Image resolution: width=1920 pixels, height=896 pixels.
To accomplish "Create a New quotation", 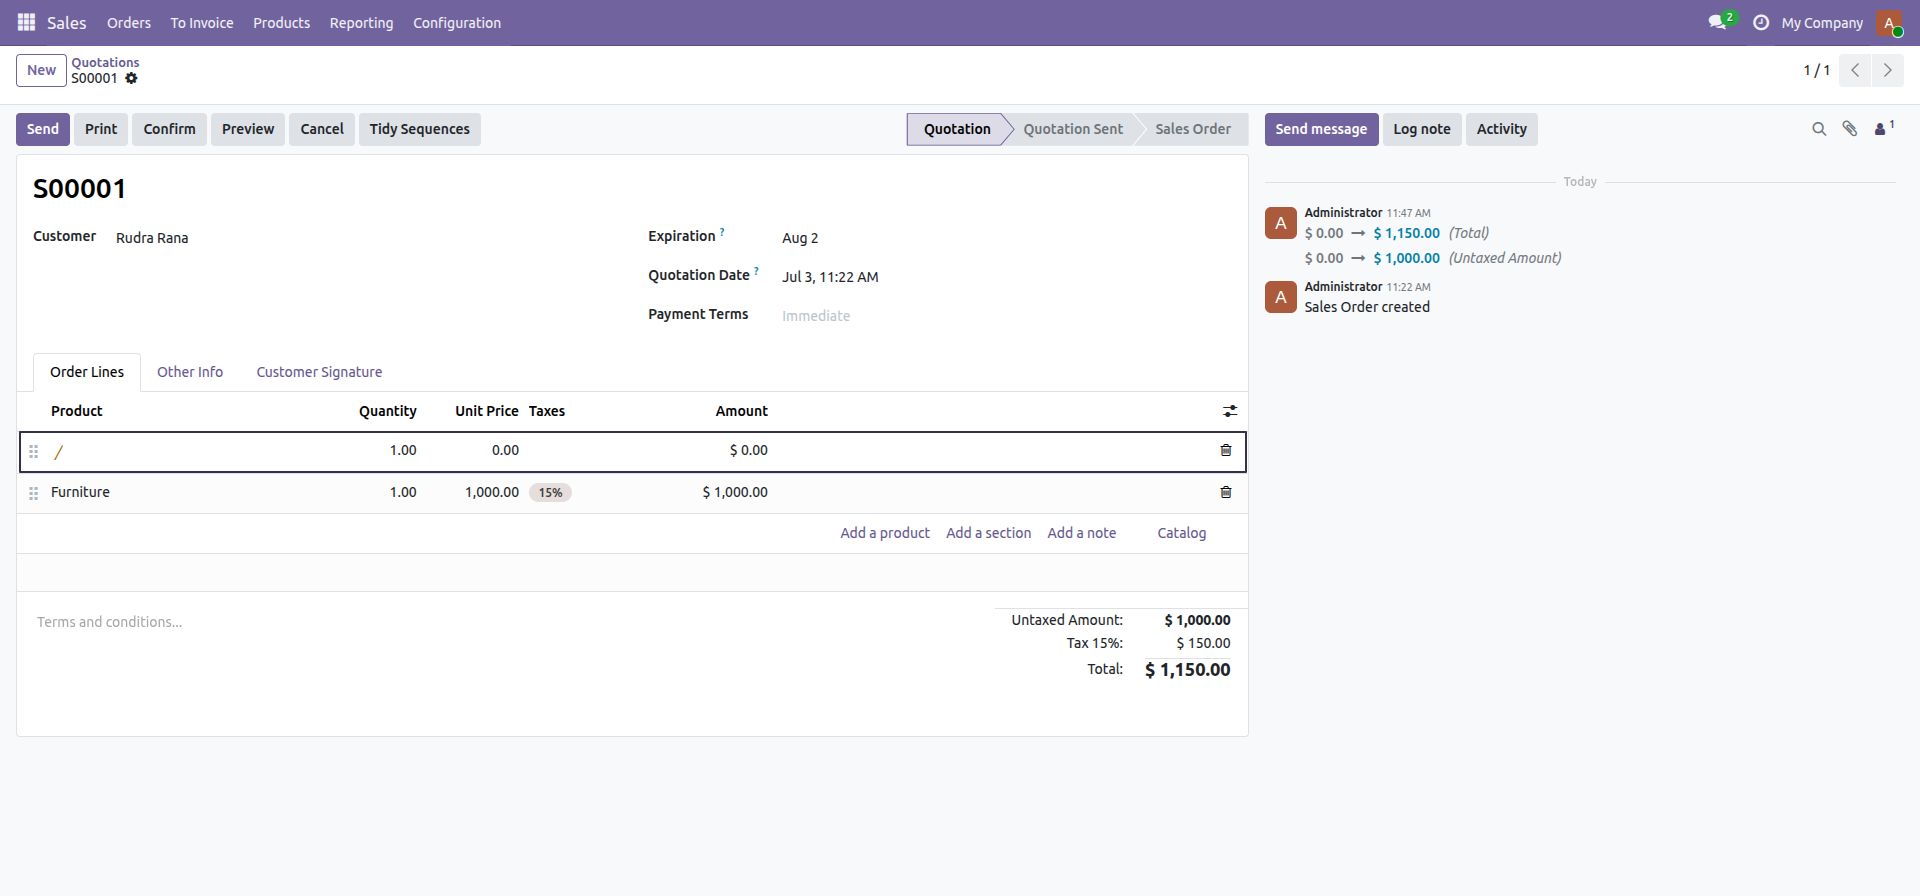I will coord(41,70).
